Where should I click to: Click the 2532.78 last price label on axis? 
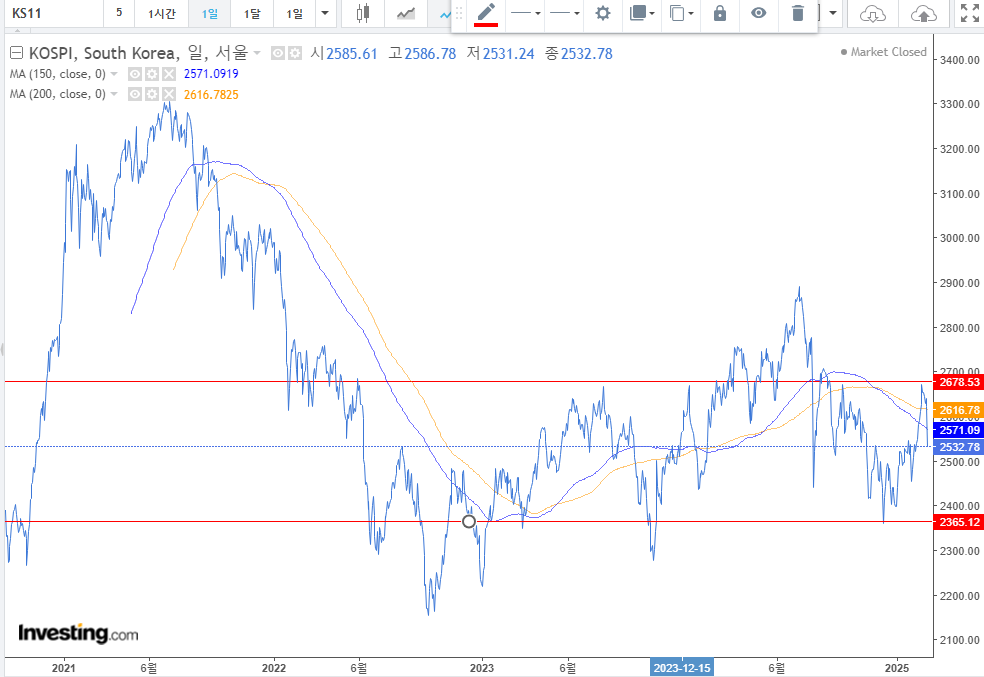click(959, 447)
